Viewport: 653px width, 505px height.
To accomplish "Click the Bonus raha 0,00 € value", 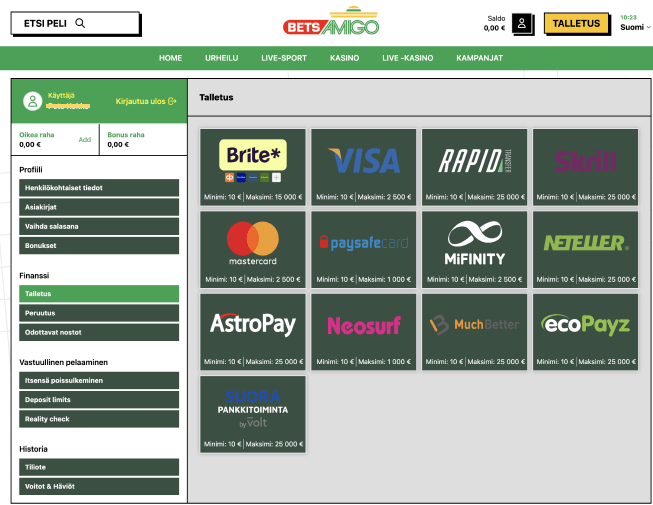I will tap(118, 144).
